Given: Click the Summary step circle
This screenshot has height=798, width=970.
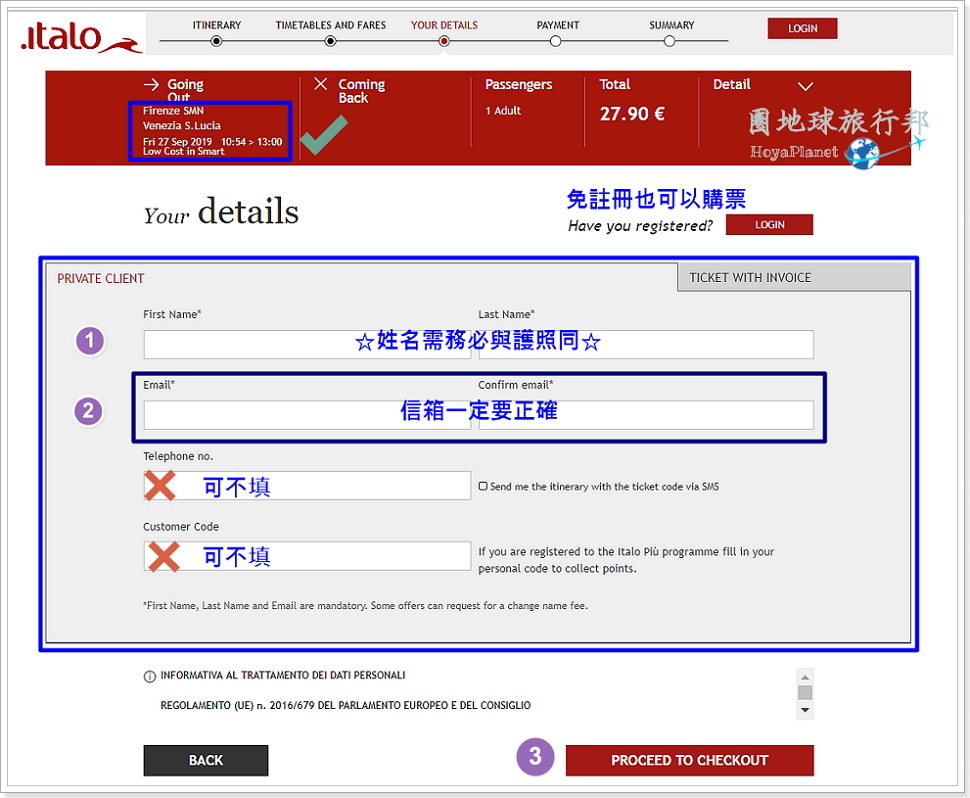Looking at the screenshot, I should point(669,41).
